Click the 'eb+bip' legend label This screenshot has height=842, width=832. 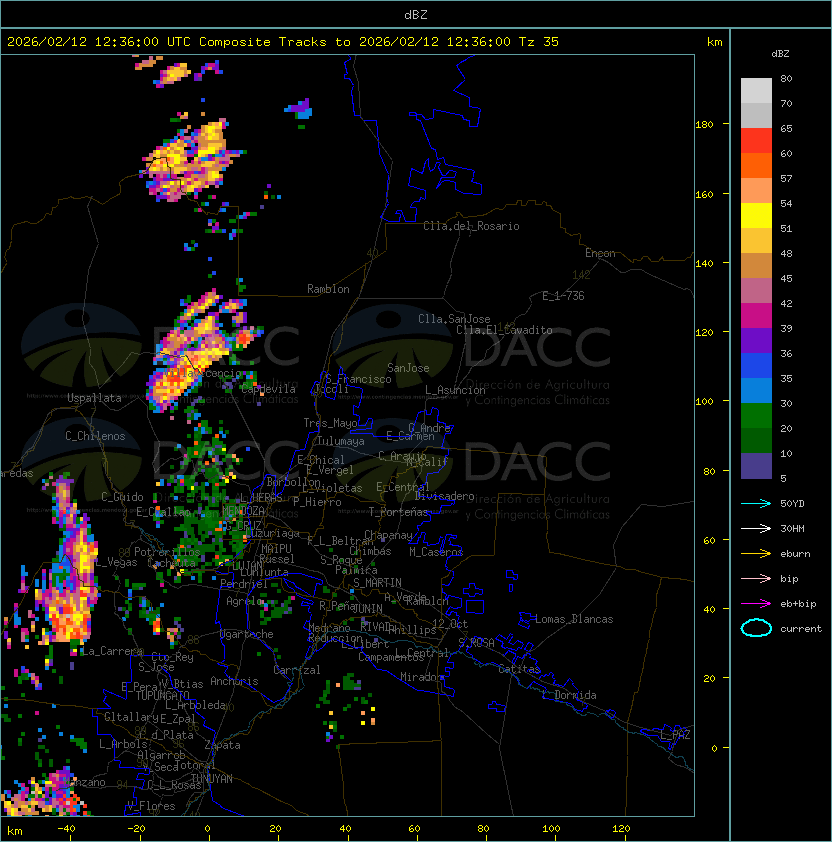coord(798,604)
